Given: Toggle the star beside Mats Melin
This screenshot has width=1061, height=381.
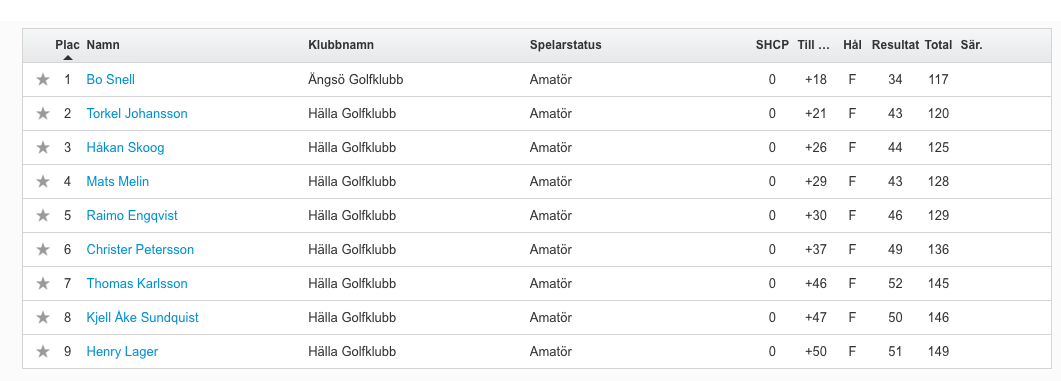Looking at the screenshot, I should 43,181.
